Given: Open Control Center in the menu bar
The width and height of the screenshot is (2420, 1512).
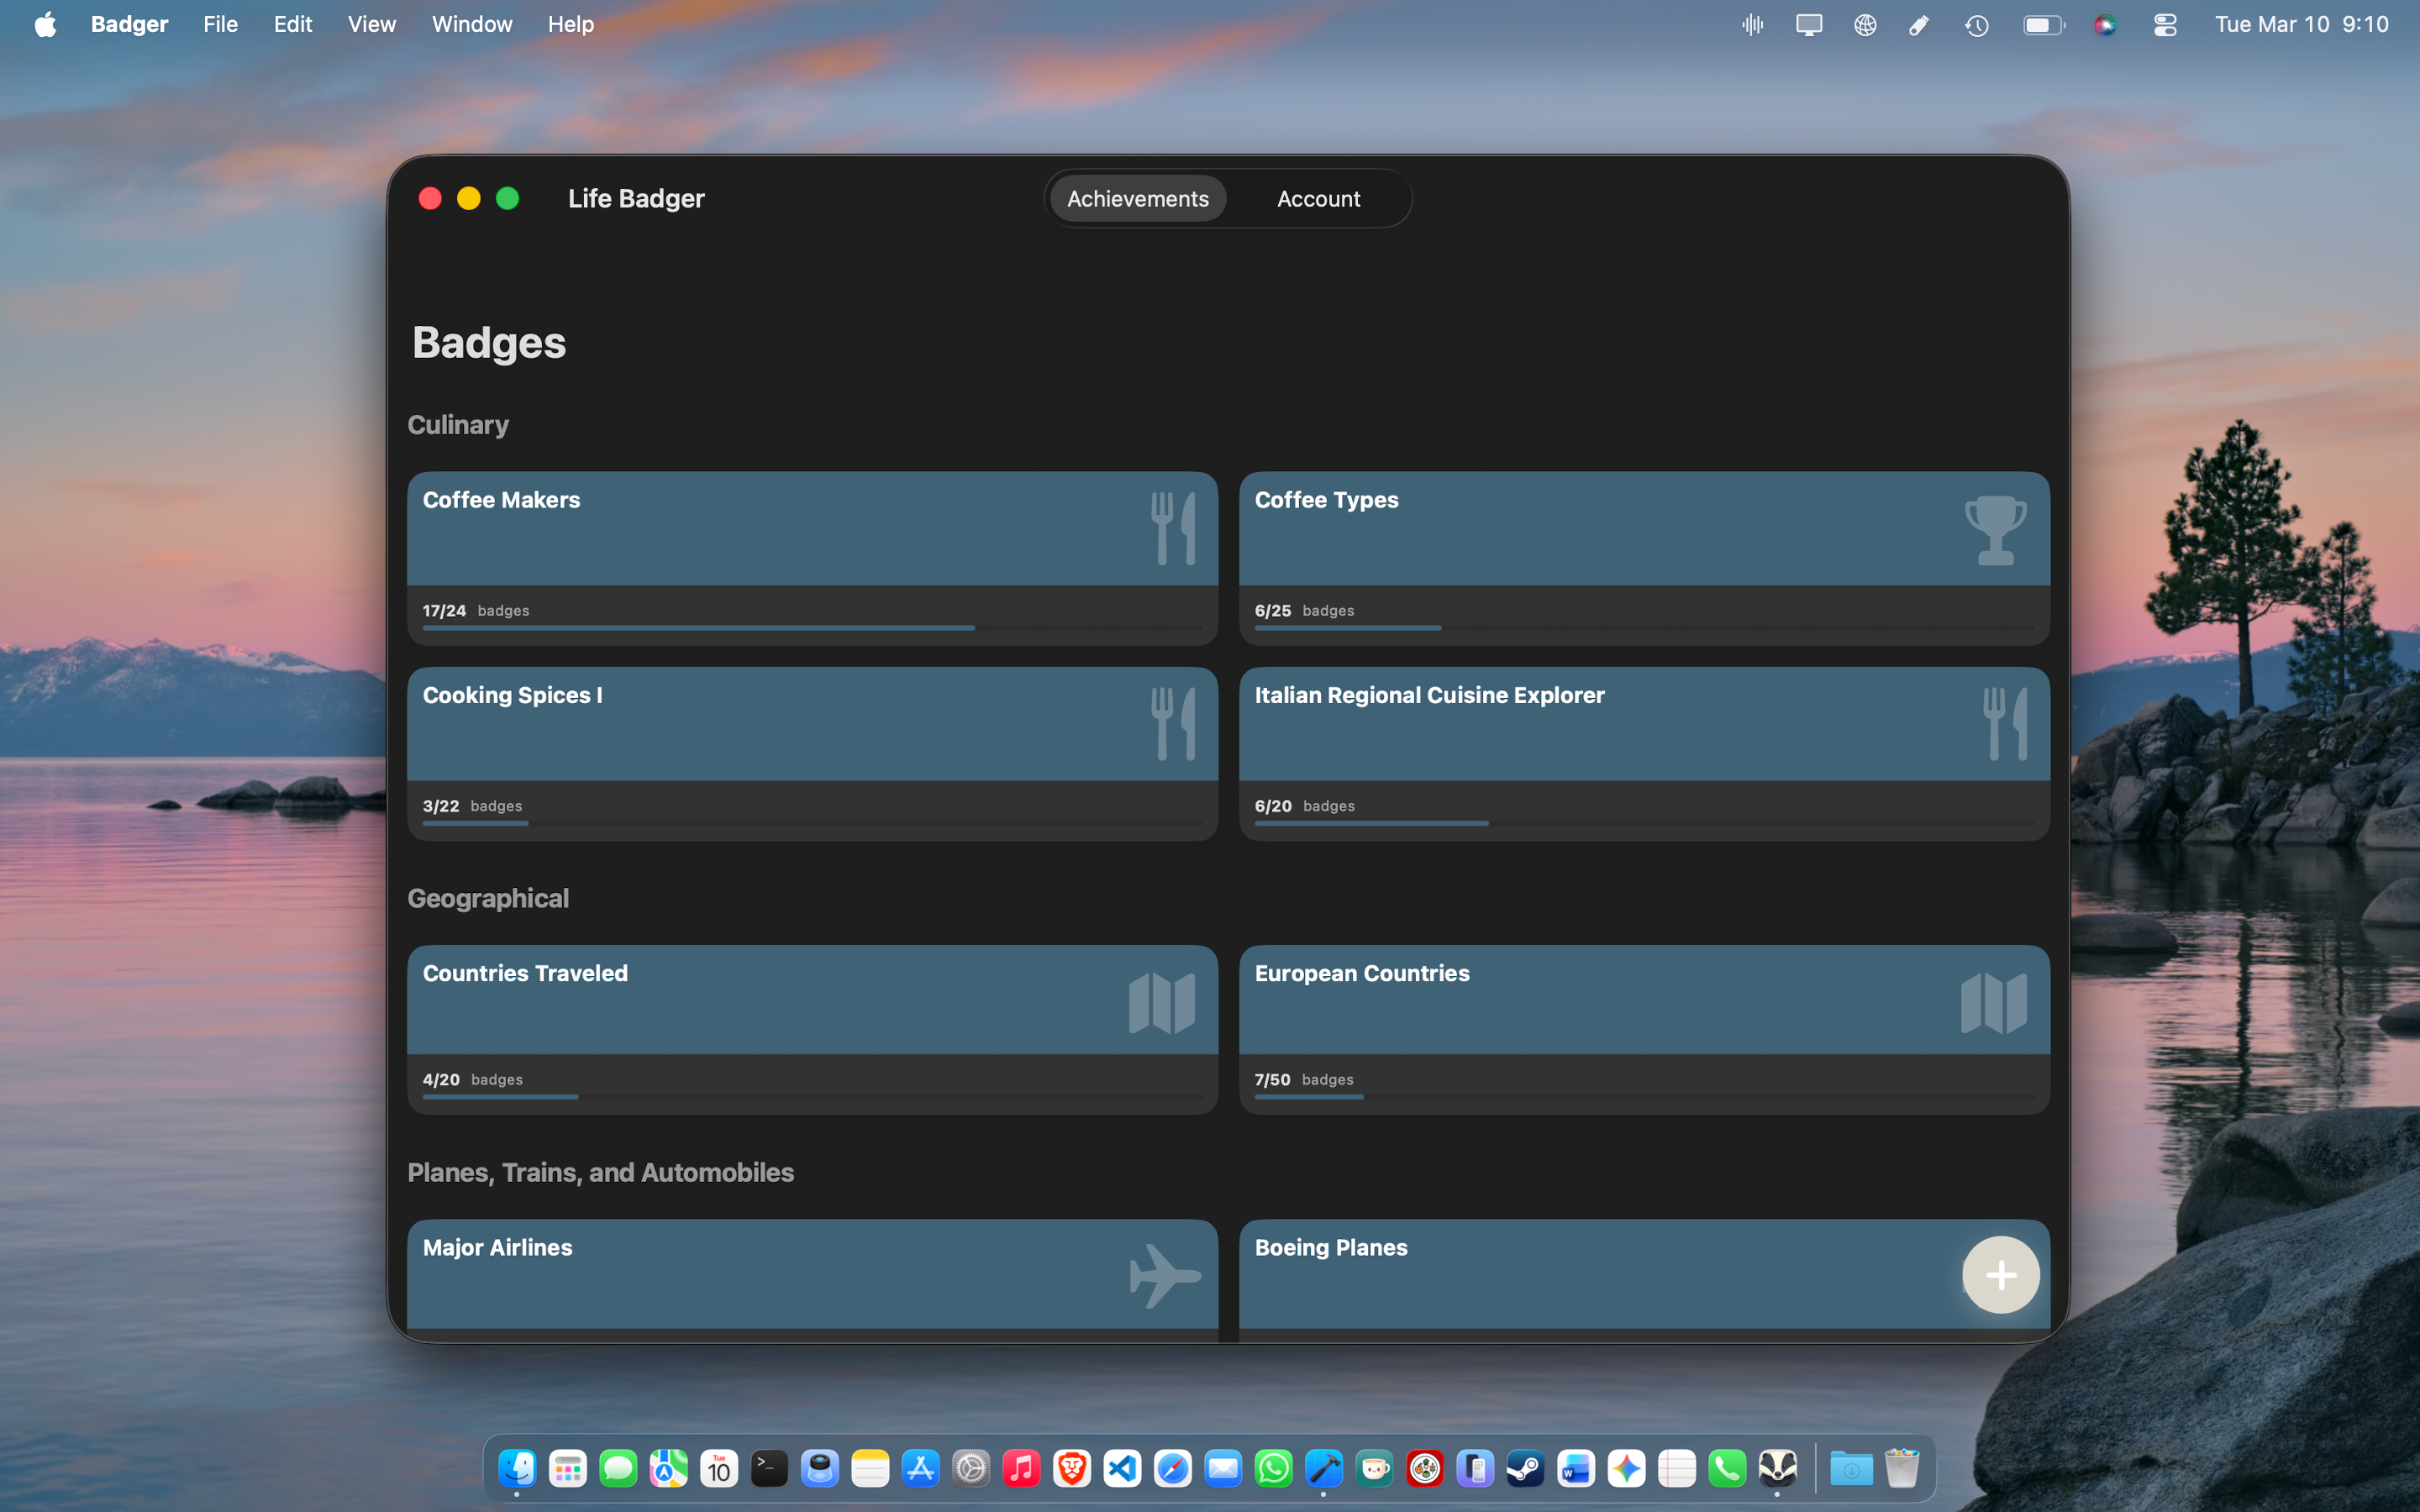Looking at the screenshot, I should tap(2164, 24).
